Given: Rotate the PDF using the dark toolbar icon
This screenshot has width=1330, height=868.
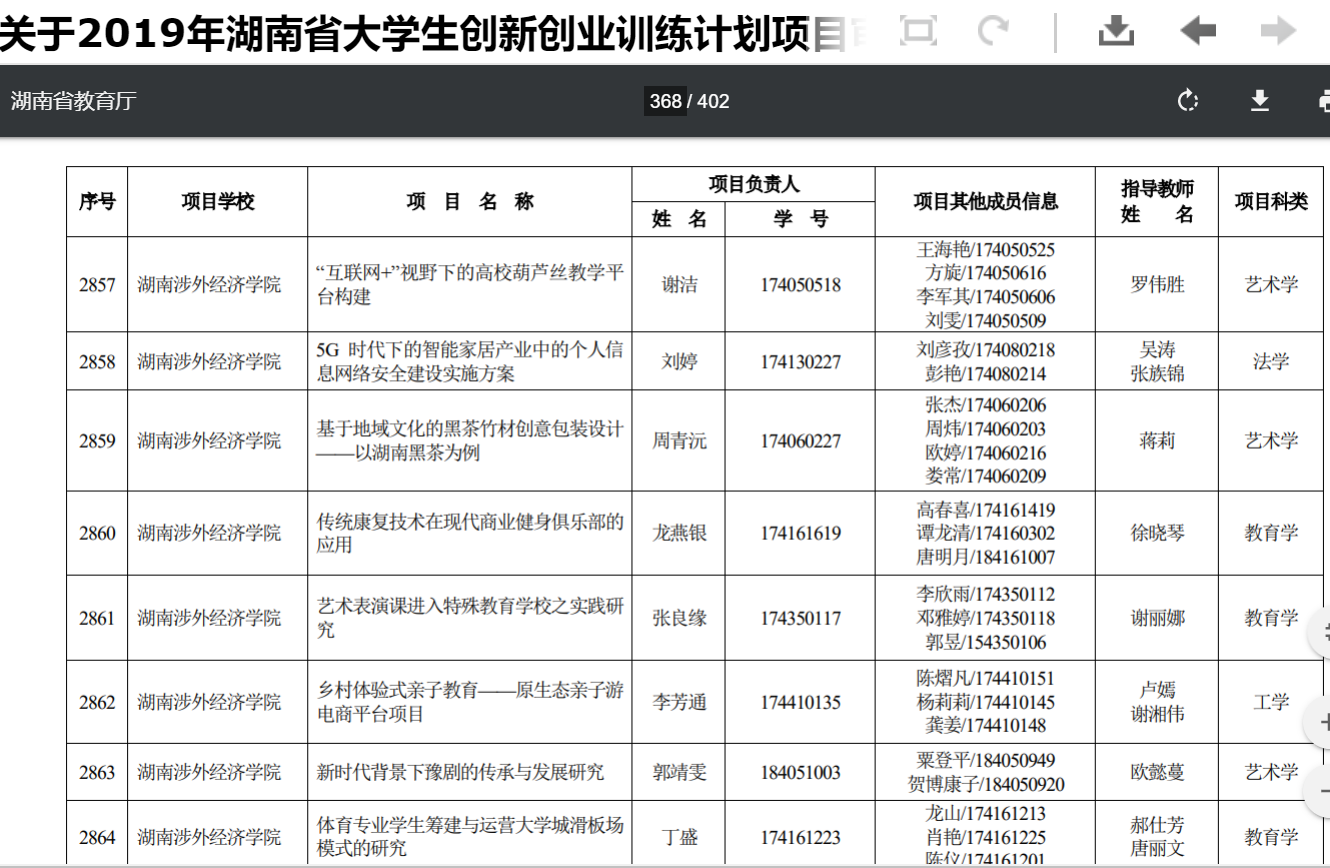Looking at the screenshot, I should coord(1188,100).
